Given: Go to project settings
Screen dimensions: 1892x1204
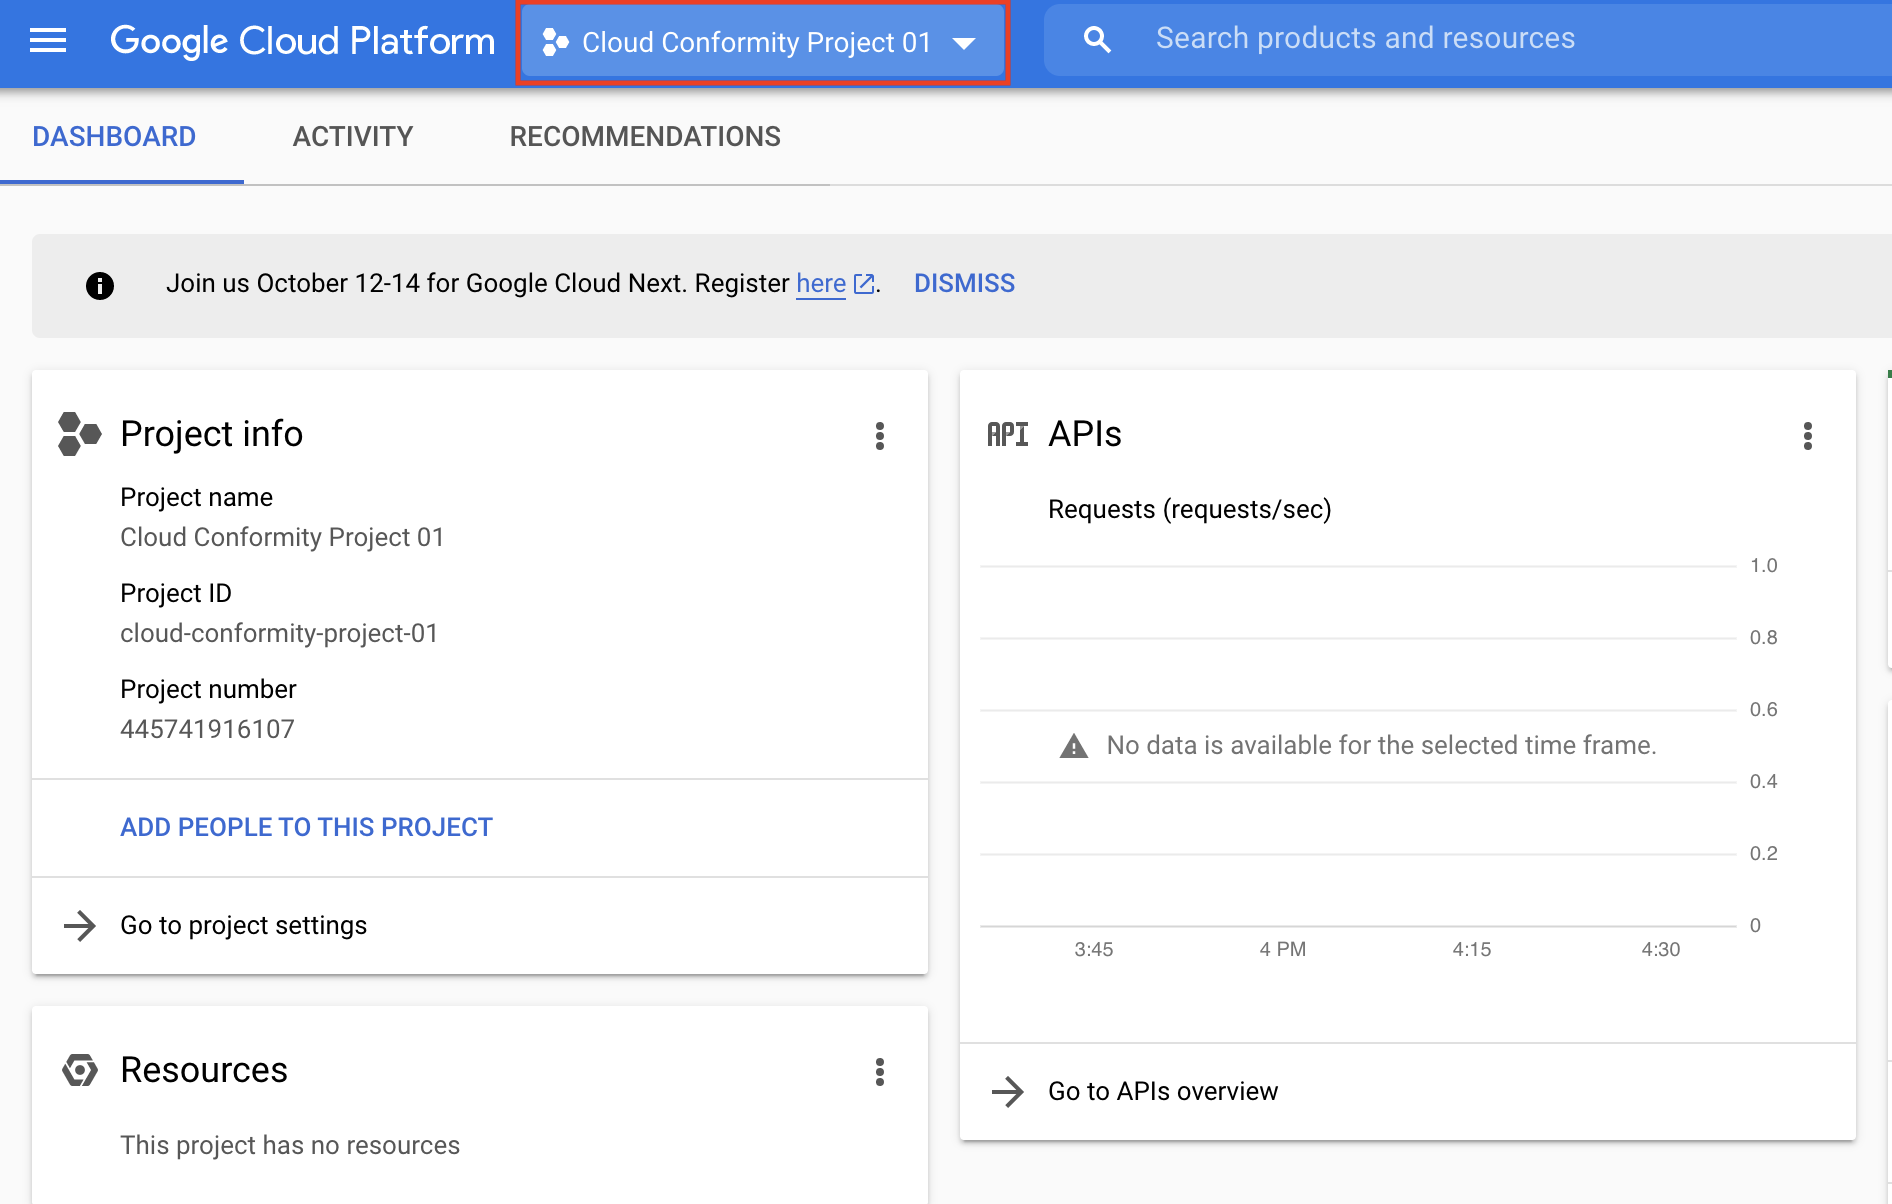Looking at the screenshot, I should click(x=243, y=926).
